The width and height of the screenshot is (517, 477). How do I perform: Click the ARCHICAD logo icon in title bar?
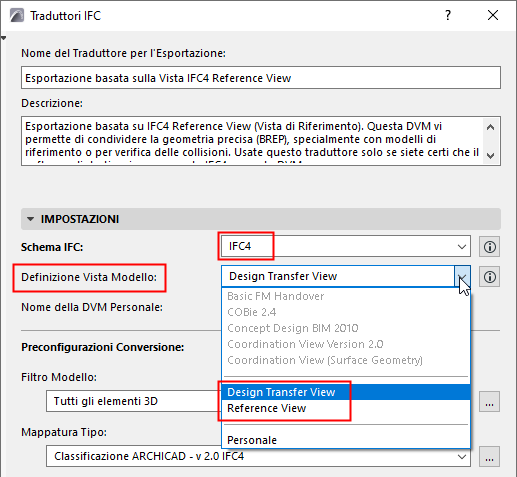click(17, 15)
